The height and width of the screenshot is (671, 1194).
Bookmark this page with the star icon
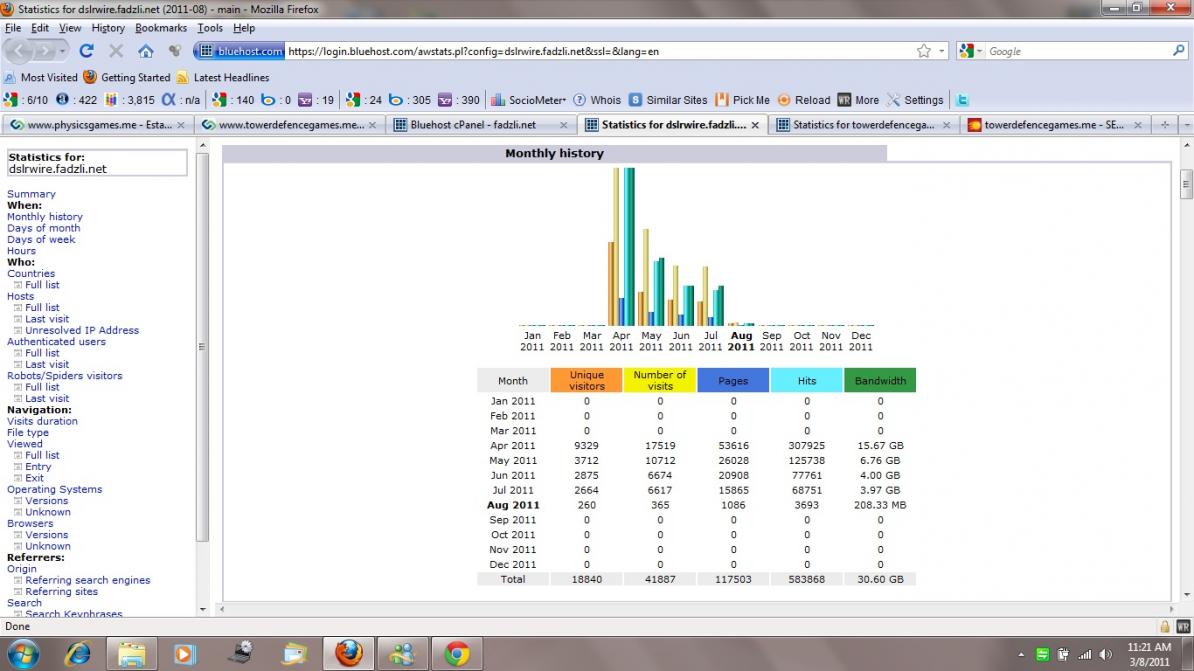point(924,51)
